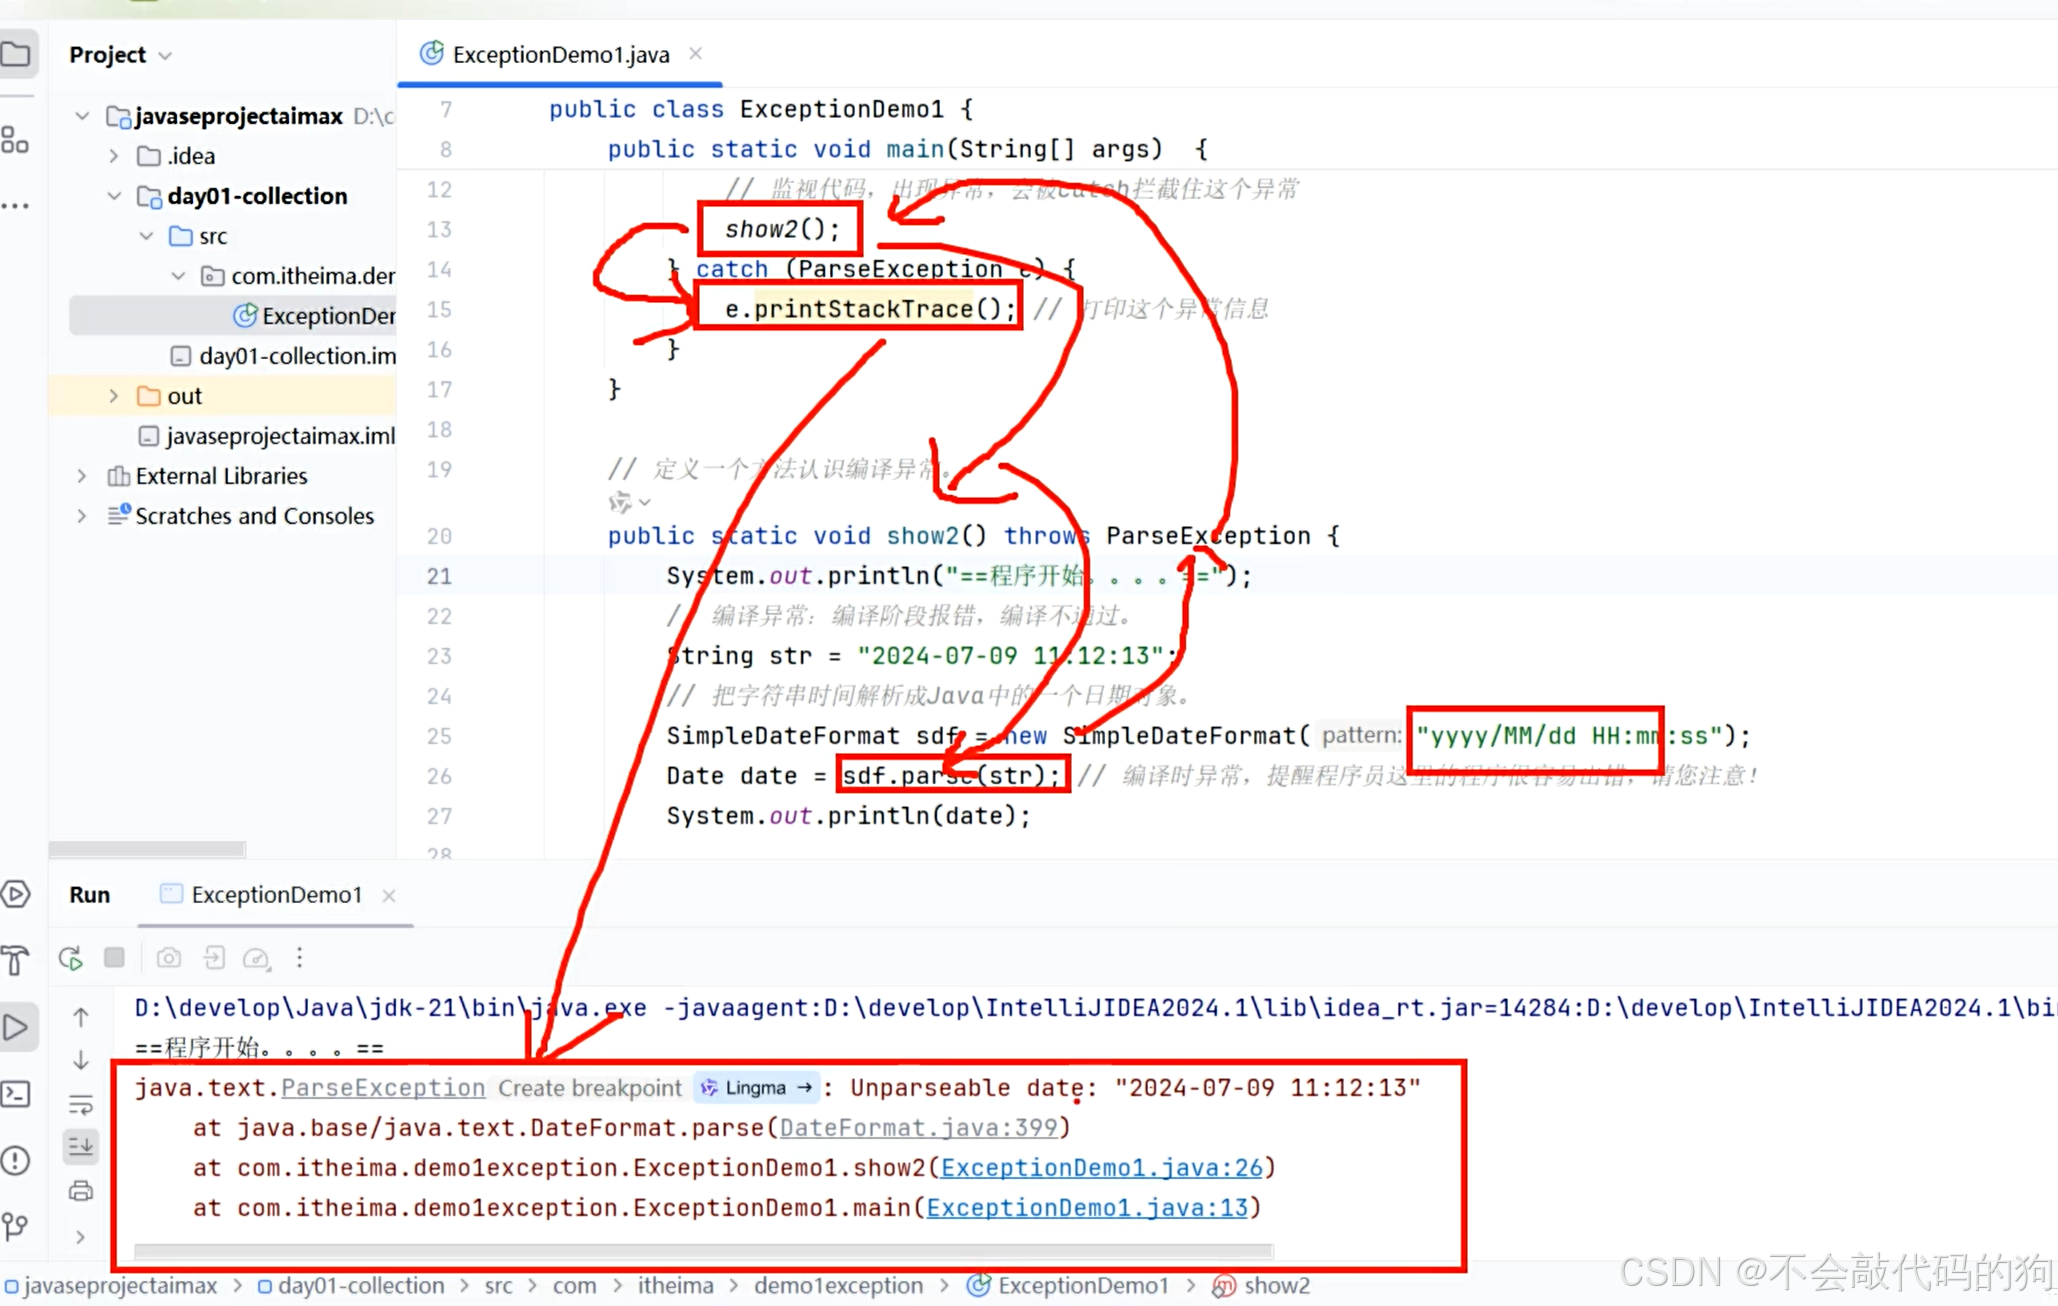
Task: Toggle soft-wrap in Run console
Action: click(x=81, y=1105)
